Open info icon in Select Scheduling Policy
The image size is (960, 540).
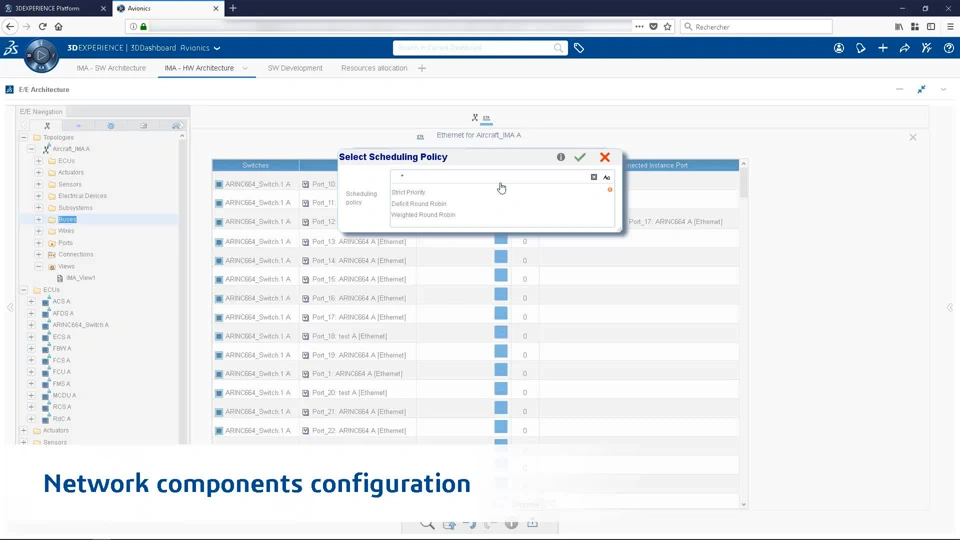click(561, 157)
